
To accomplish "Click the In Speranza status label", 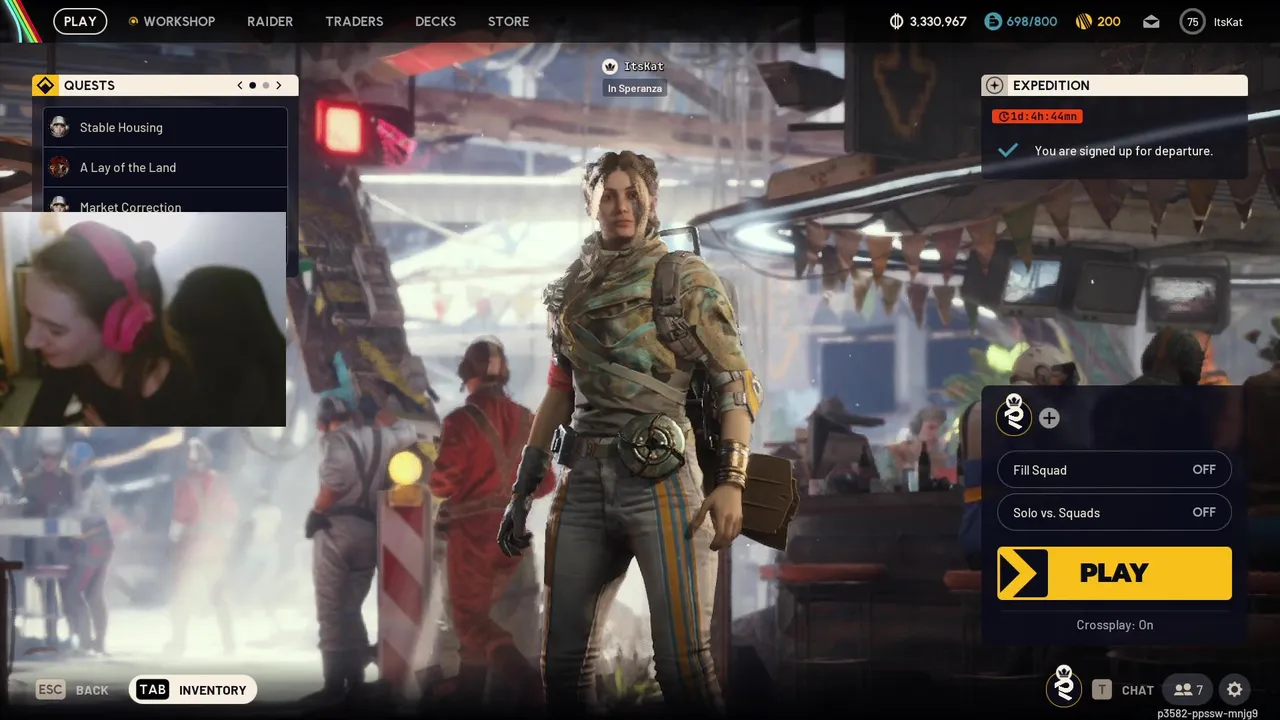I will click(634, 88).
